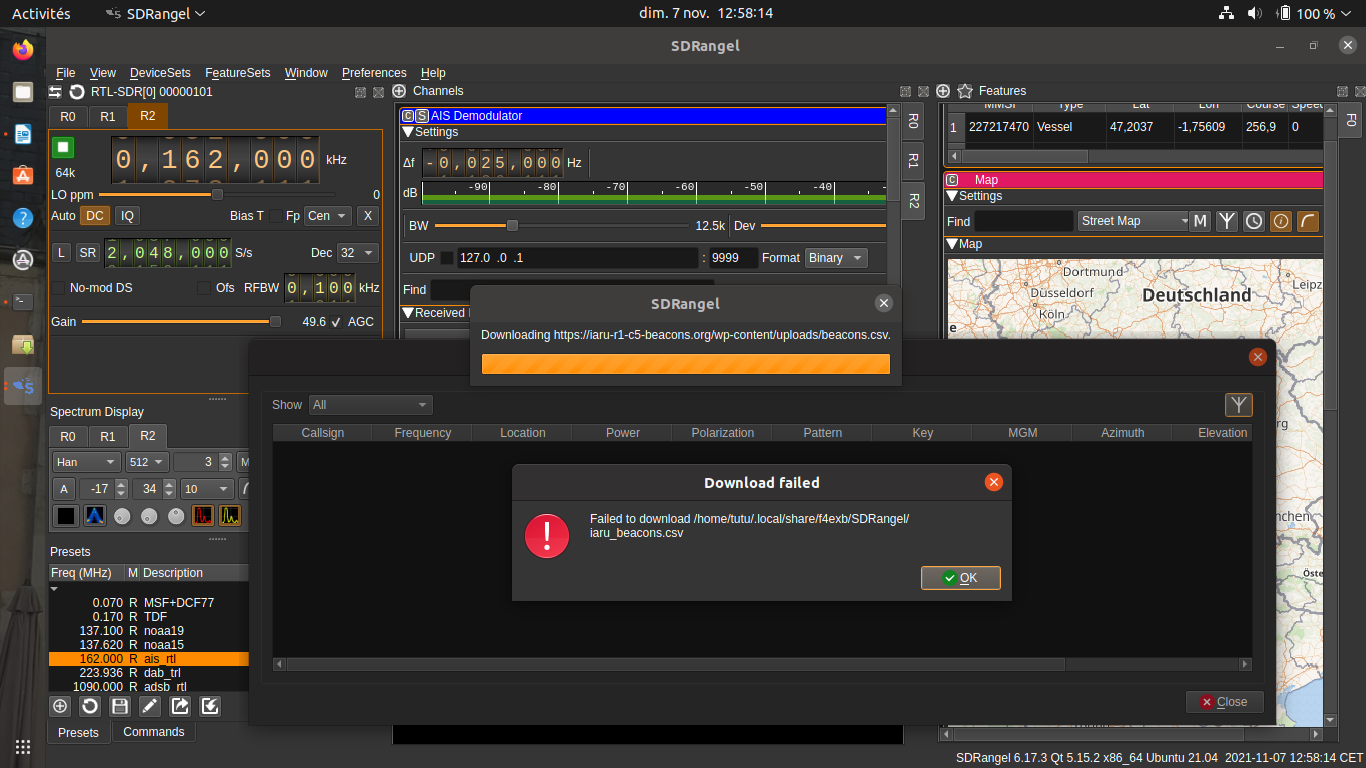Viewport: 1366px width, 768px height.
Task: Enable the Bias T checkbox
Action: tap(277, 216)
